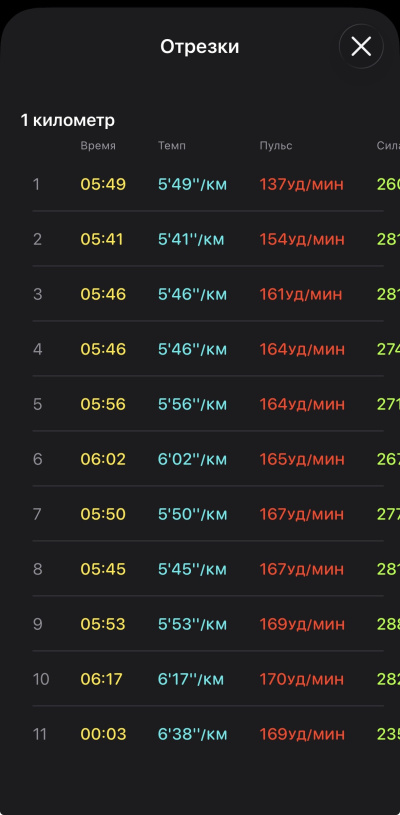
Task: Tap the Пульс column header
Action: coord(276,146)
